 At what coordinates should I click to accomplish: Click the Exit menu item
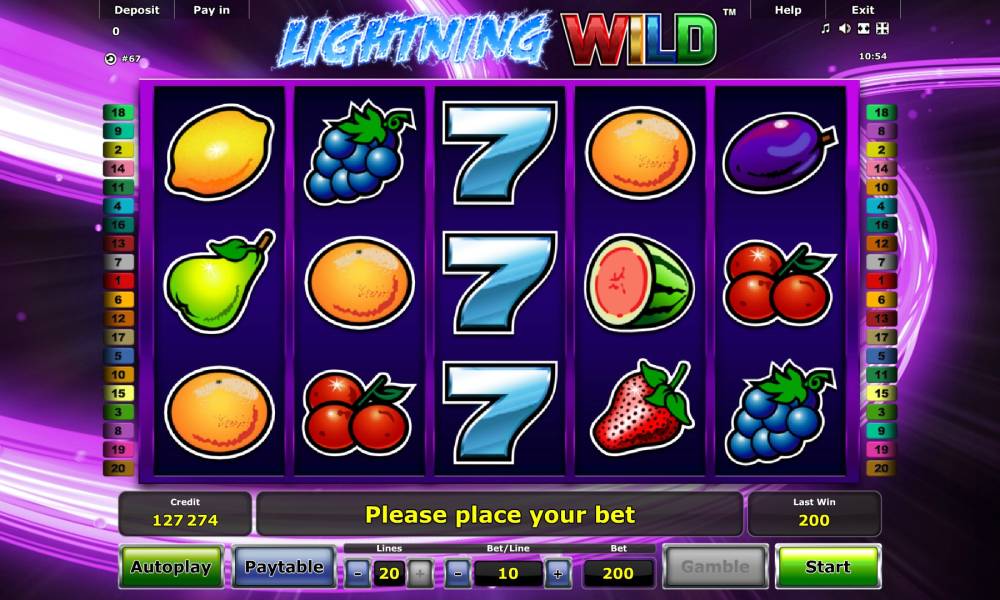coord(863,10)
